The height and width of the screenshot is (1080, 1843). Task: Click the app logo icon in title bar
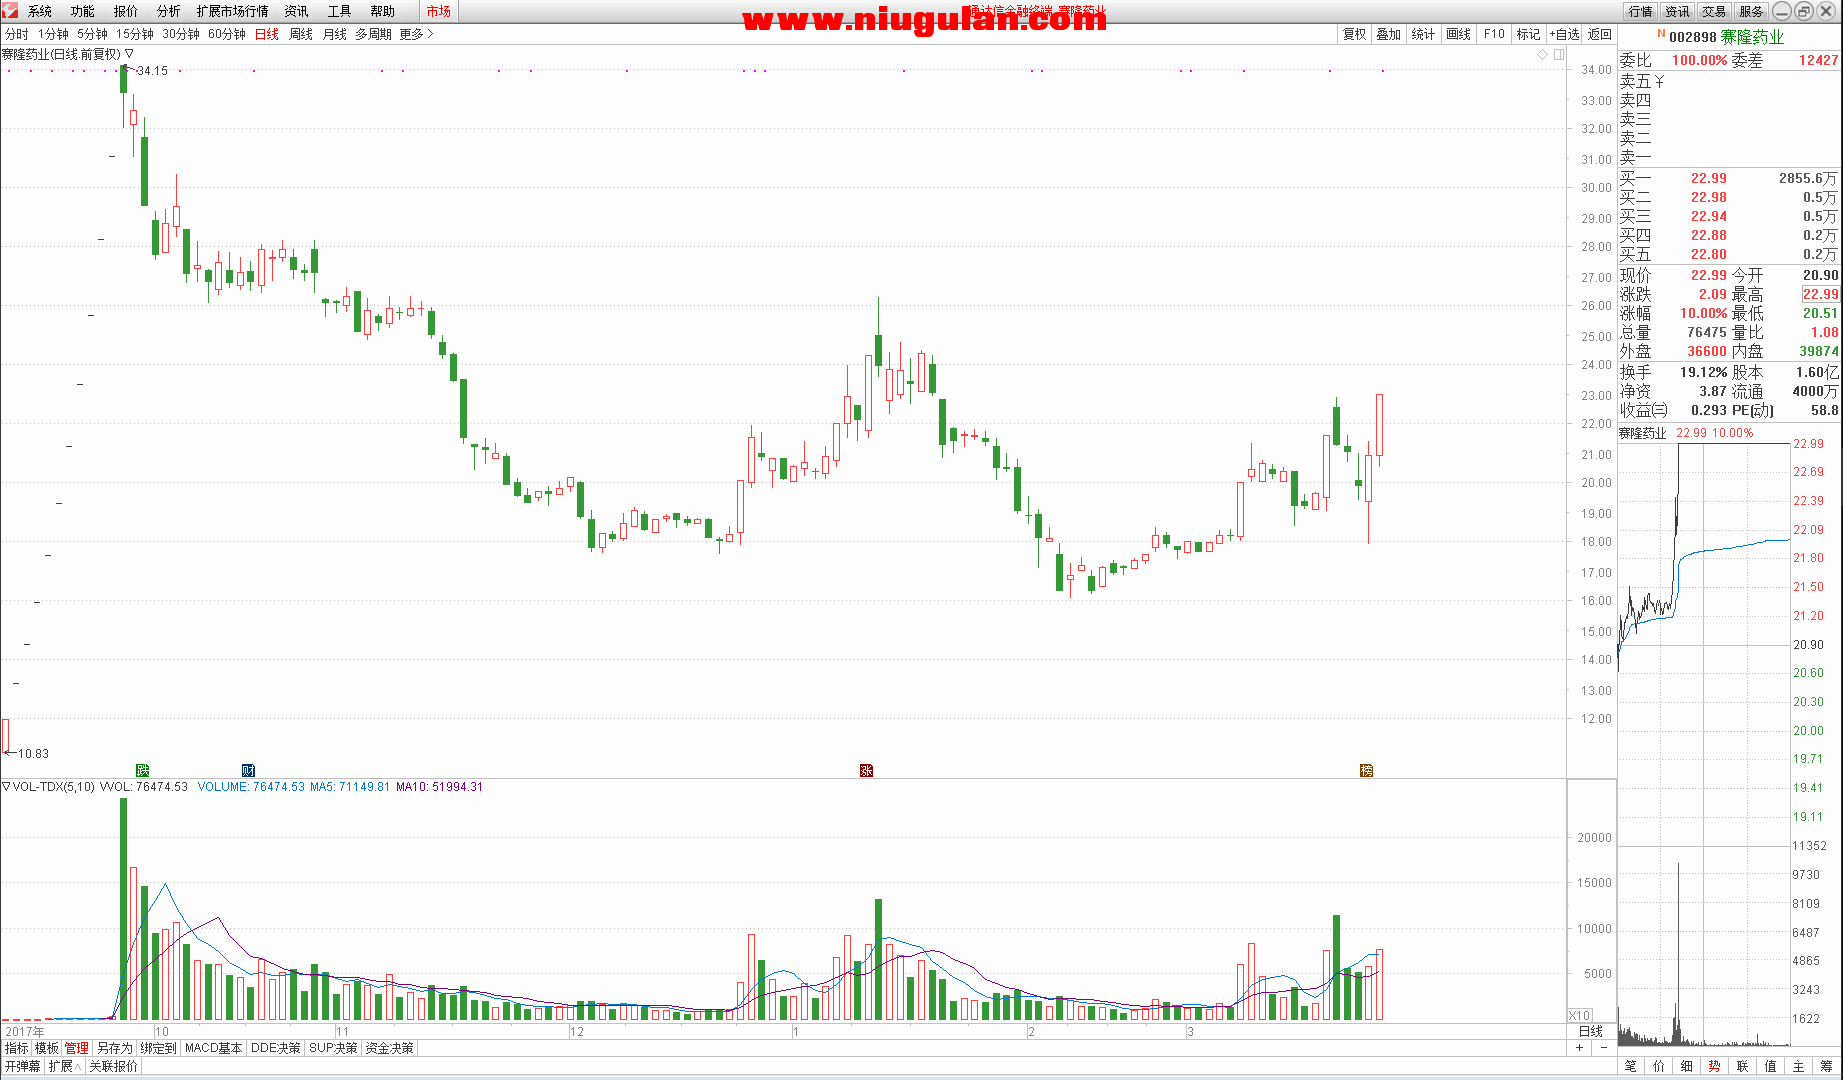point(10,10)
